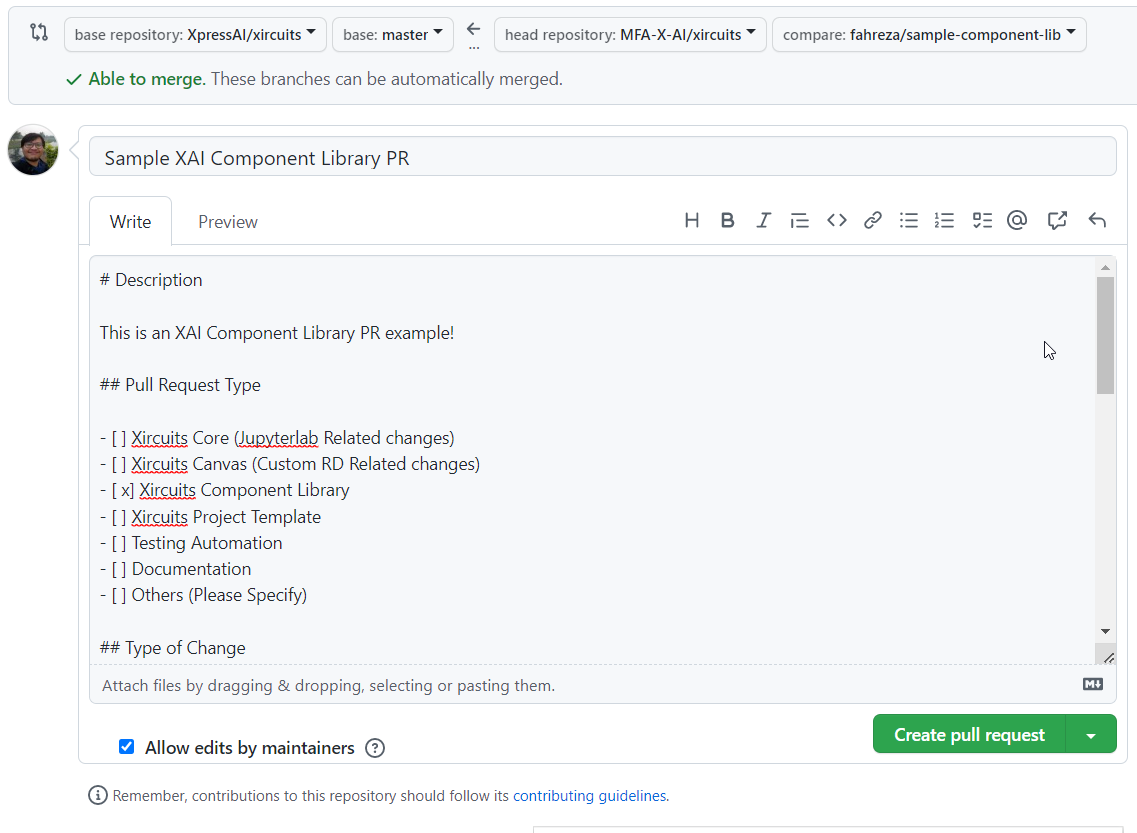Click the Markdown supported icon
This screenshot has height=833, width=1137.
tap(1093, 684)
